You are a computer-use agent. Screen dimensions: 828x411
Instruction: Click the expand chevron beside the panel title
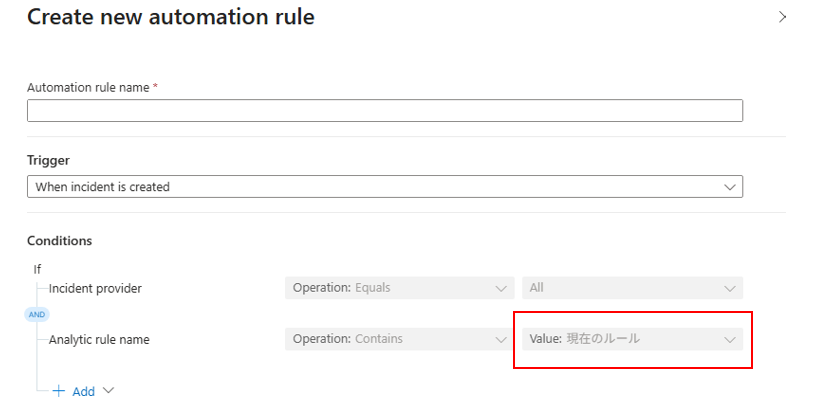[x=783, y=17]
